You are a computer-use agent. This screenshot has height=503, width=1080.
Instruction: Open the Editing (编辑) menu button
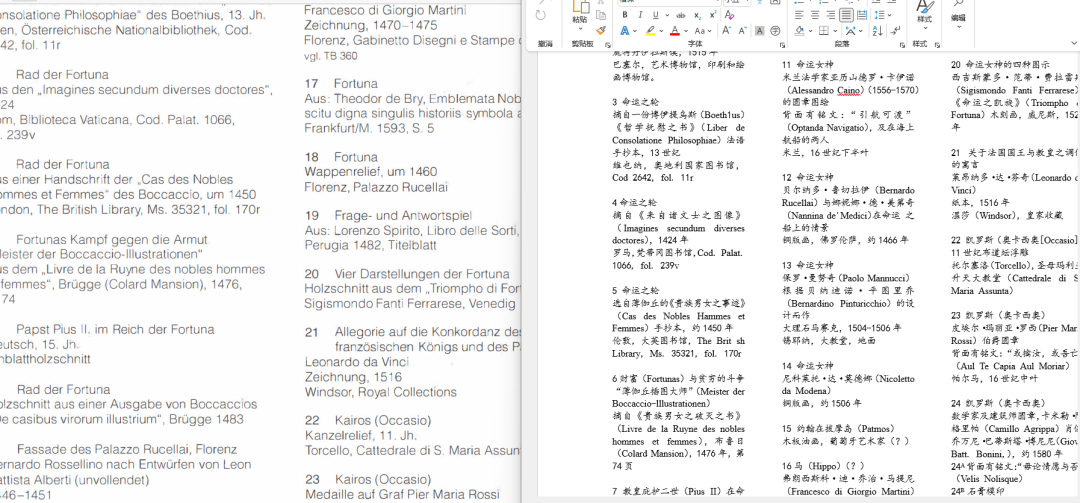pyautogui.click(x=958, y=14)
